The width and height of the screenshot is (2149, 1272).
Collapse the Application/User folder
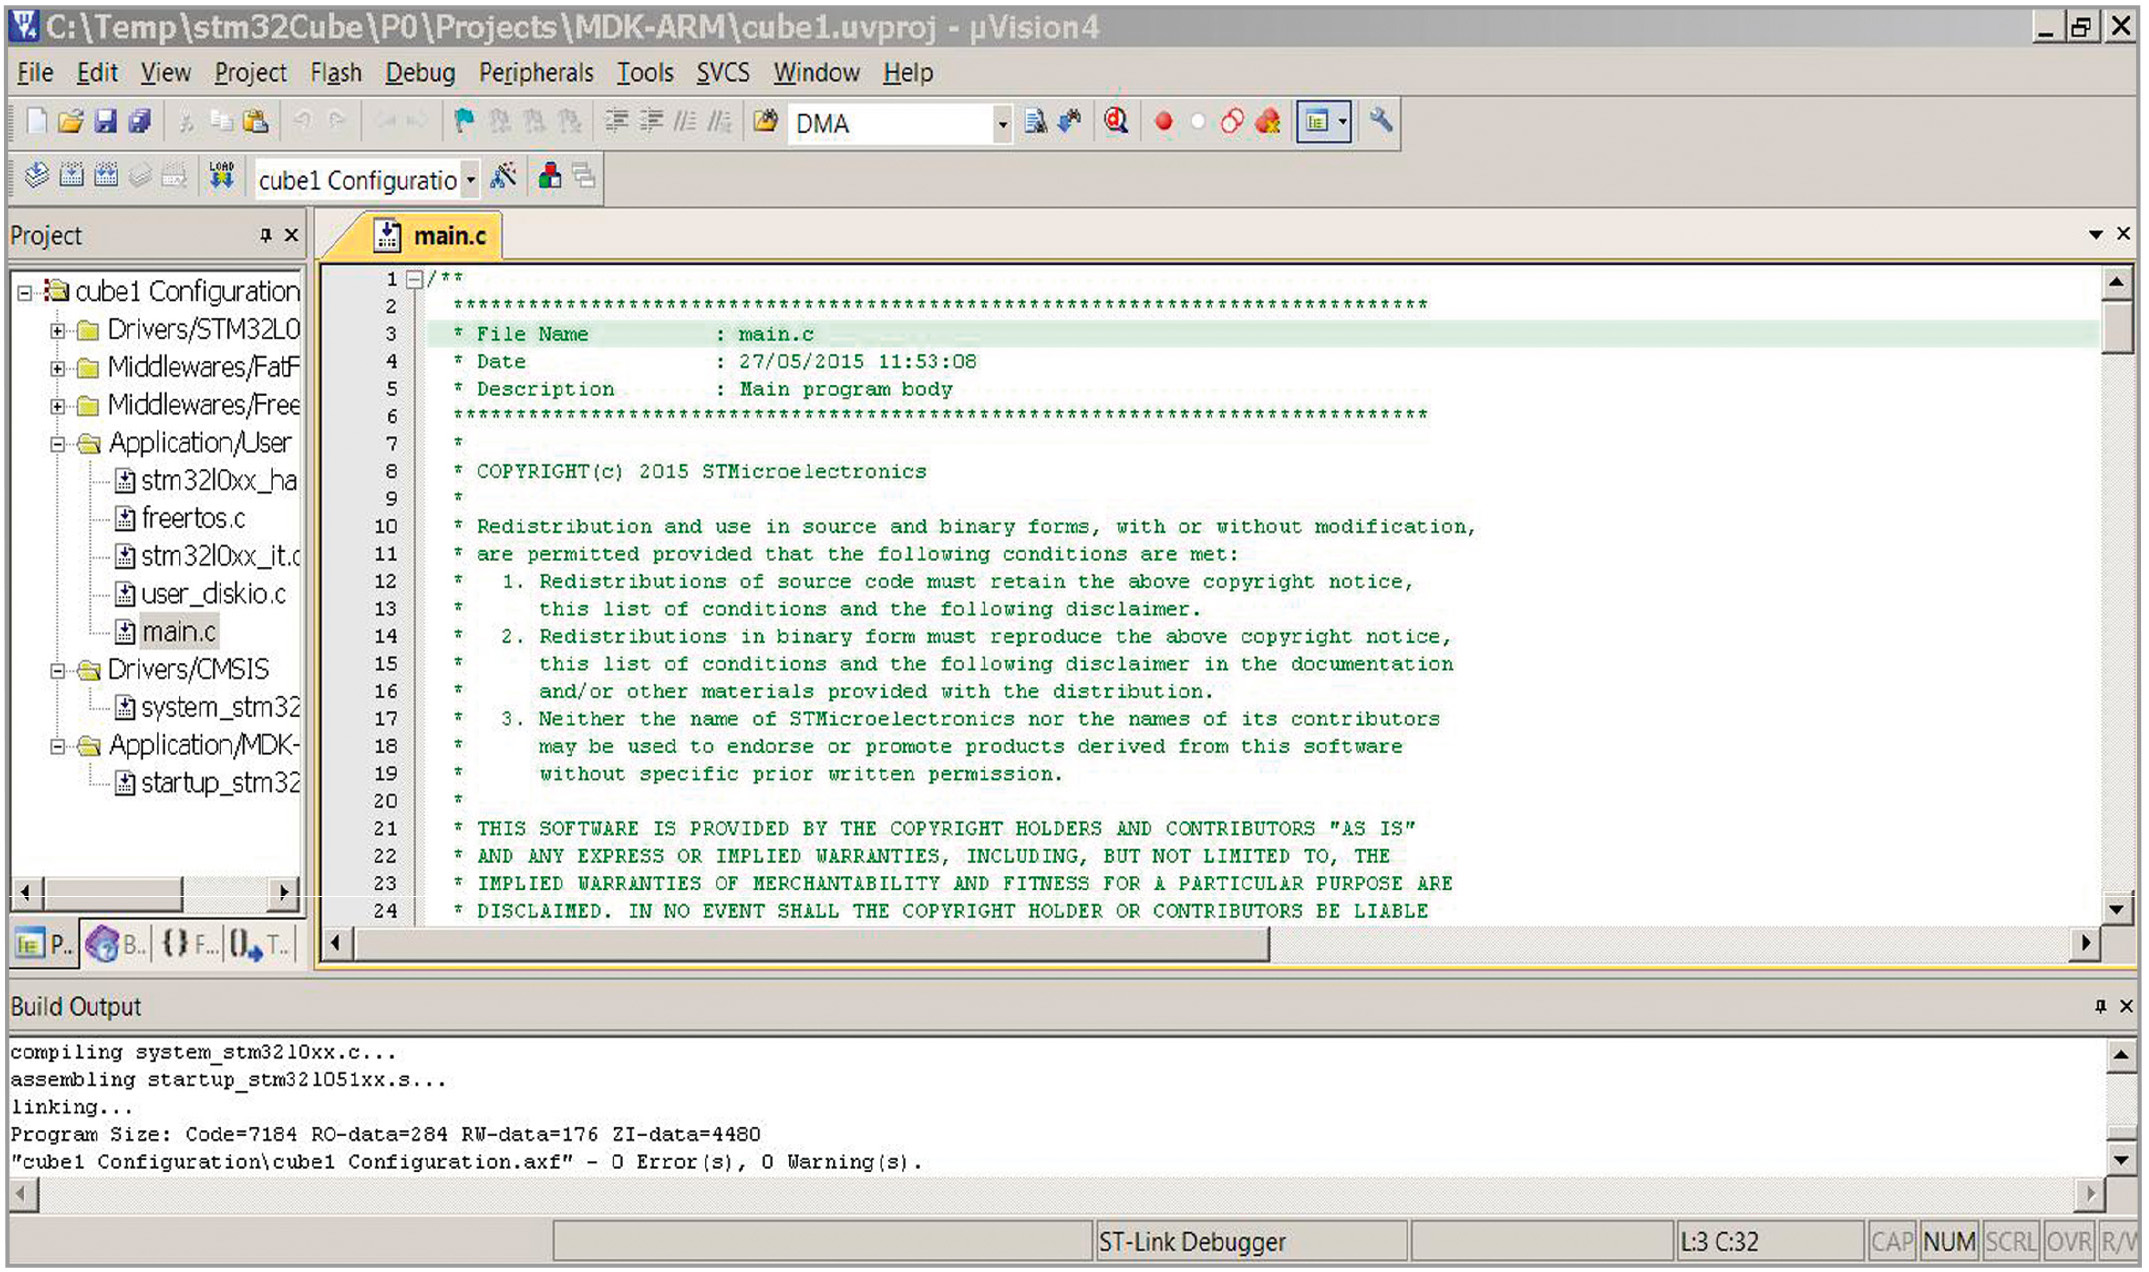58,444
